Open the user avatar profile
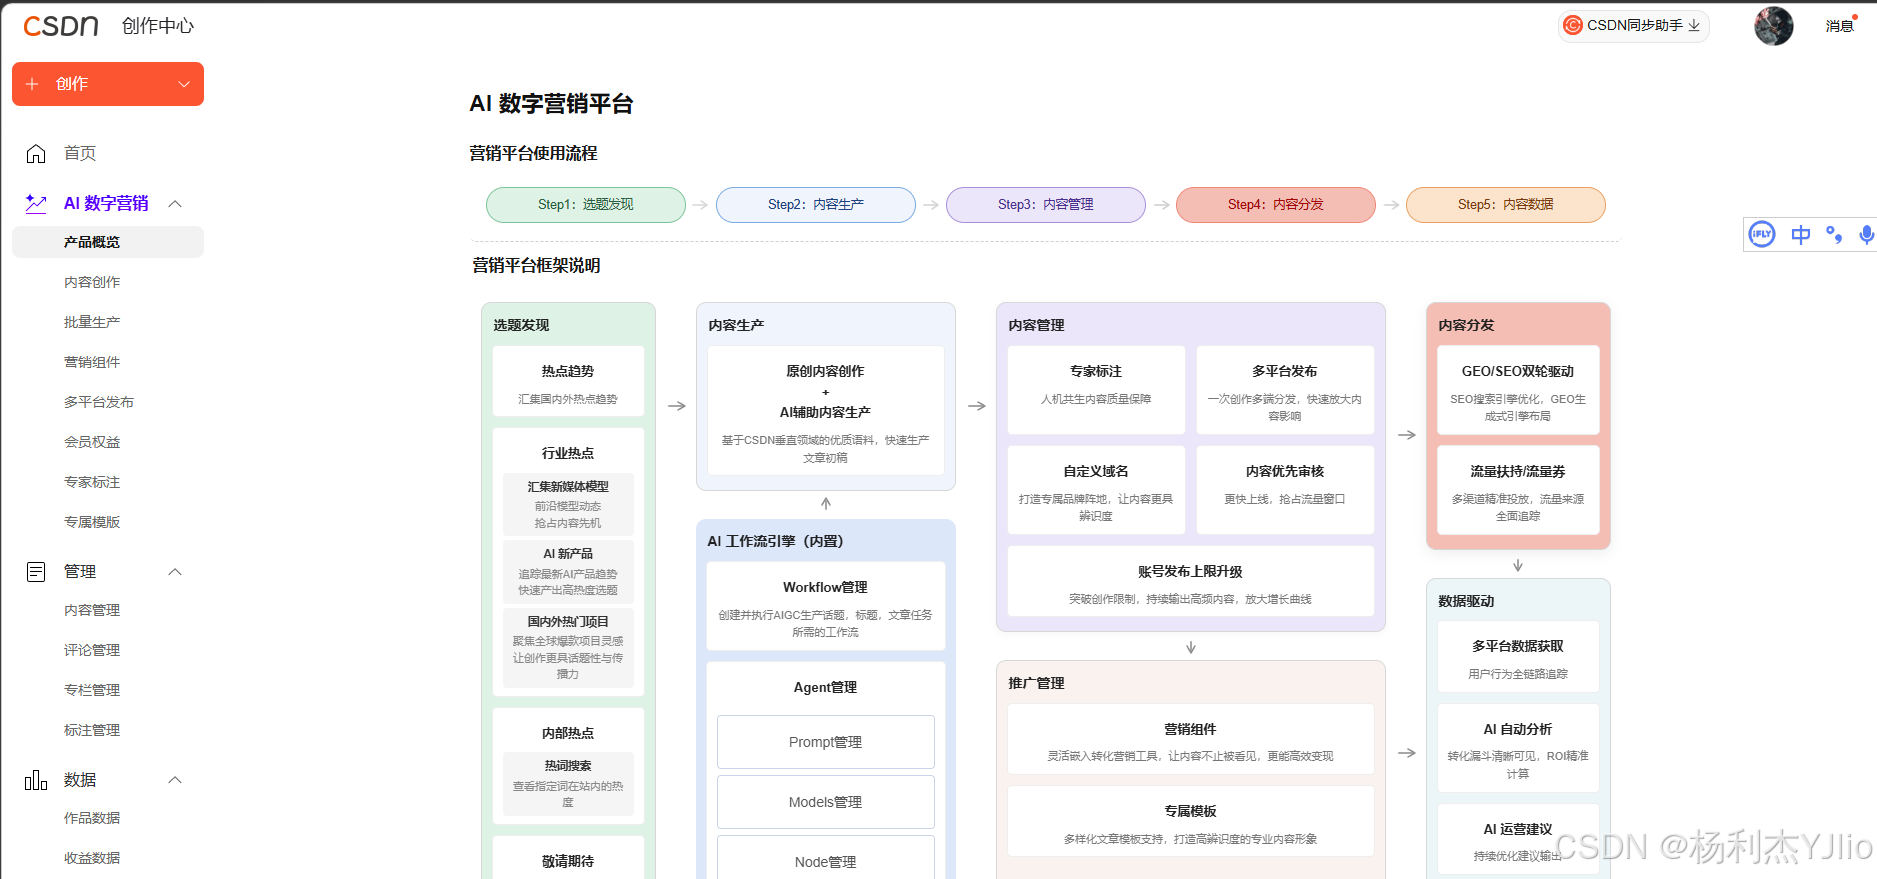1877x879 pixels. 1773,26
